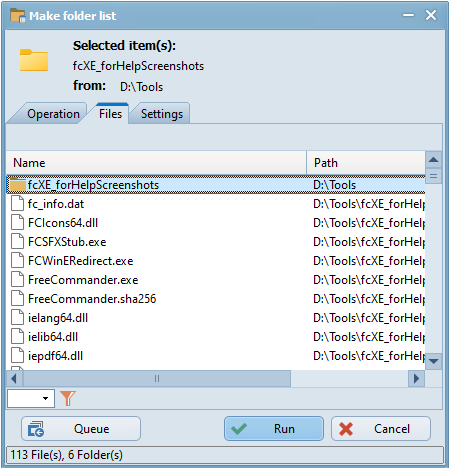This screenshot has width=449, height=468.
Task: Click the scroll down arrow of file list
Action: pyautogui.click(x=433, y=361)
